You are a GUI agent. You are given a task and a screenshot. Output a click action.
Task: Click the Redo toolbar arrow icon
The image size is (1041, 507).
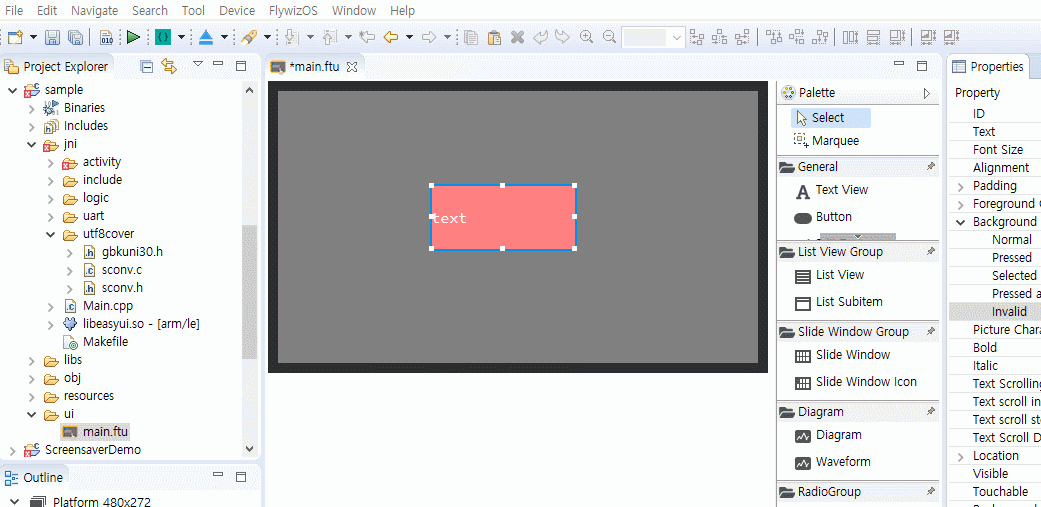562,37
